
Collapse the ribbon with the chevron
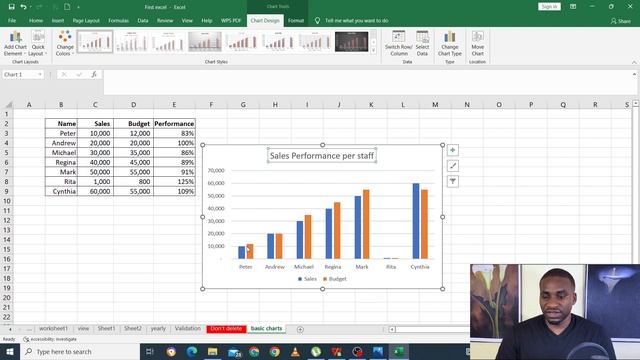[x=634, y=62]
